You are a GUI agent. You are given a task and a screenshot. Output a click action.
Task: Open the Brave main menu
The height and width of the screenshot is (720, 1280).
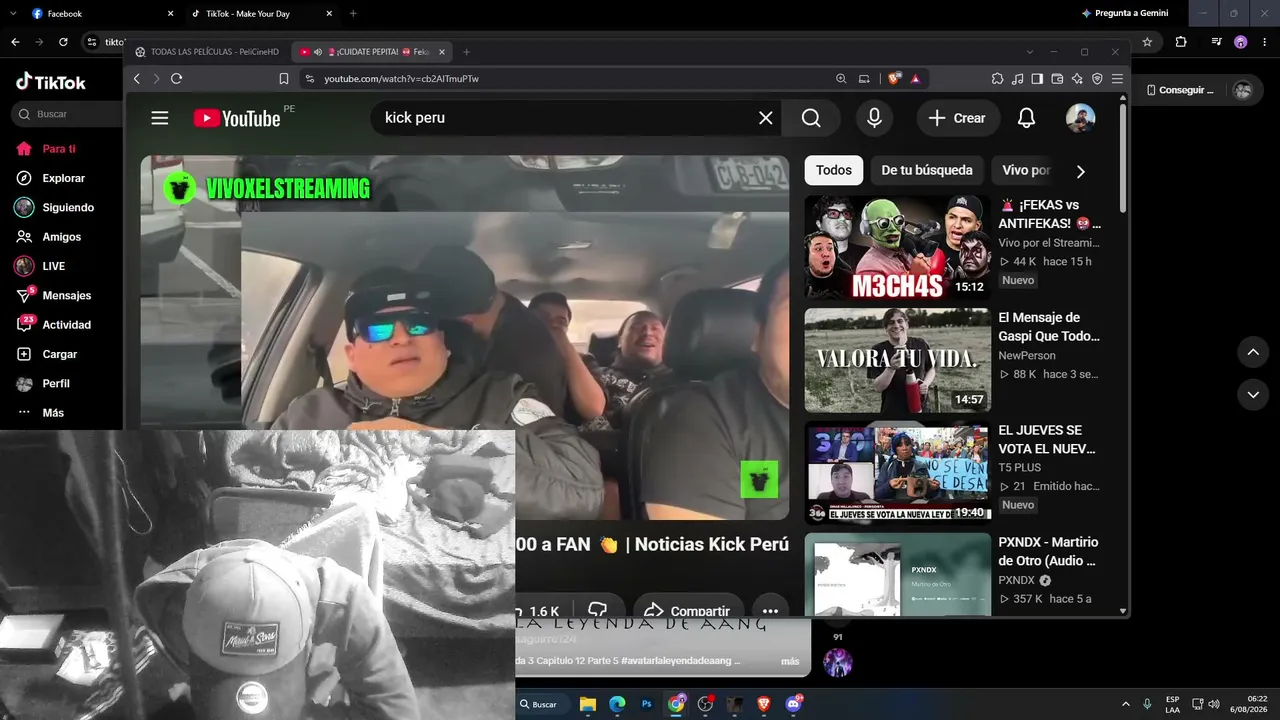(x=1117, y=78)
